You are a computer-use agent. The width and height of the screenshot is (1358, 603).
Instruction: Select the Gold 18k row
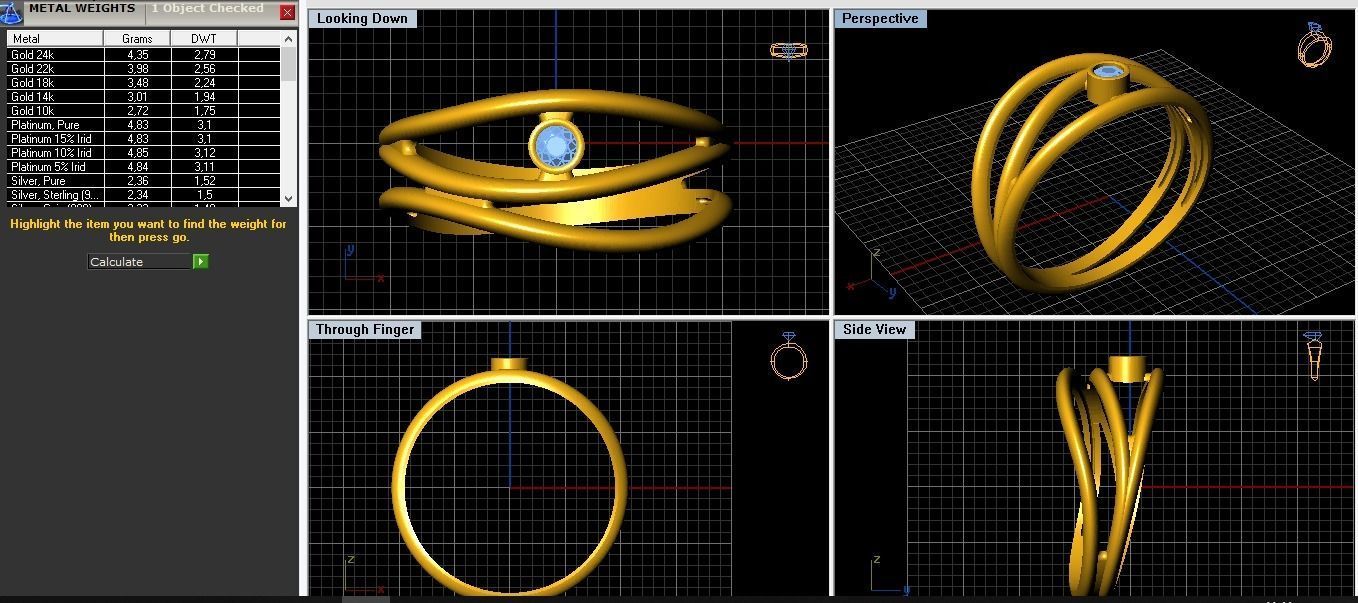coord(144,83)
